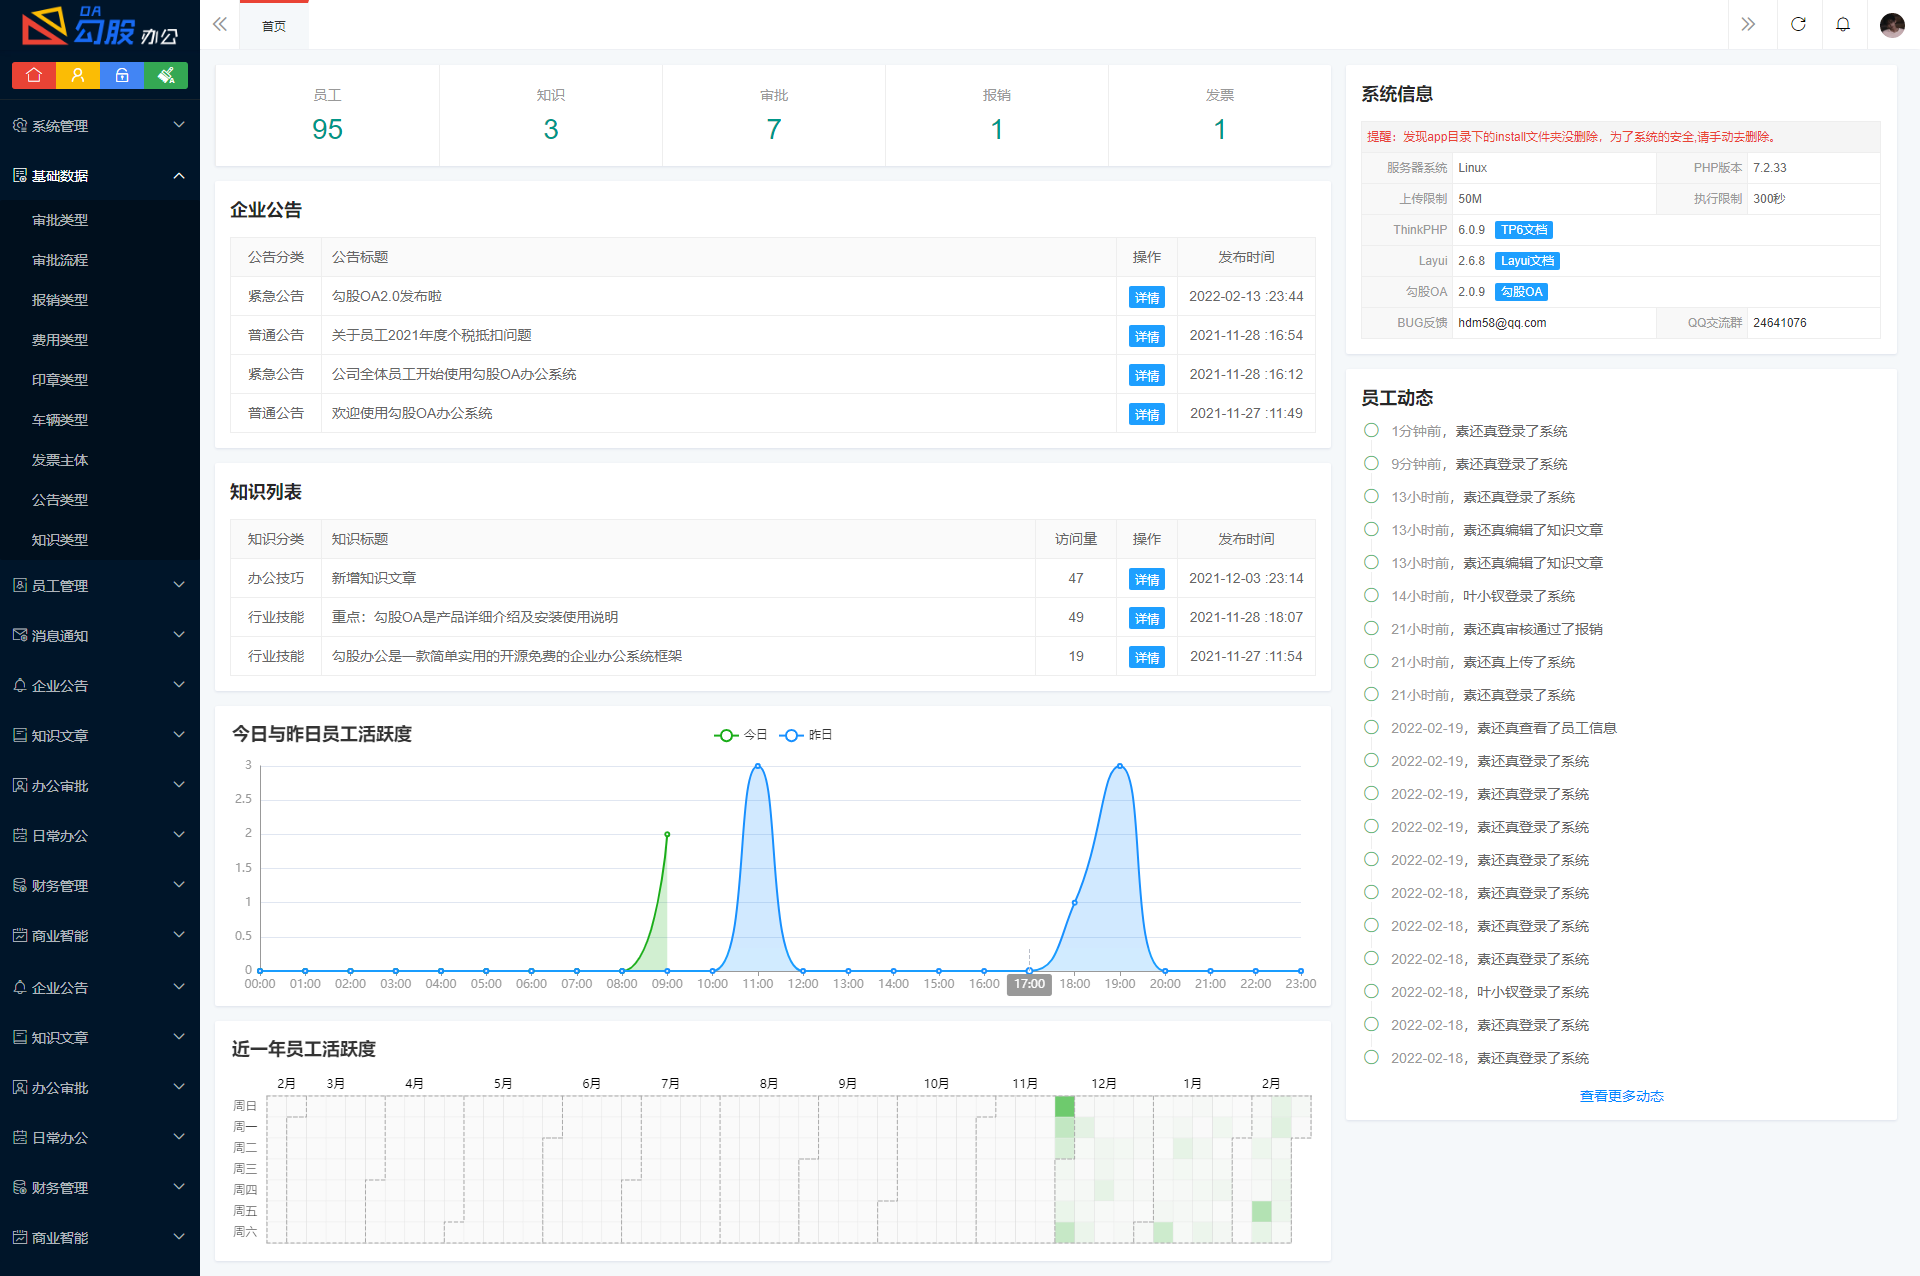Click the left double-arrow collapse sidebar icon
This screenshot has width=1920, height=1276.
[x=220, y=24]
